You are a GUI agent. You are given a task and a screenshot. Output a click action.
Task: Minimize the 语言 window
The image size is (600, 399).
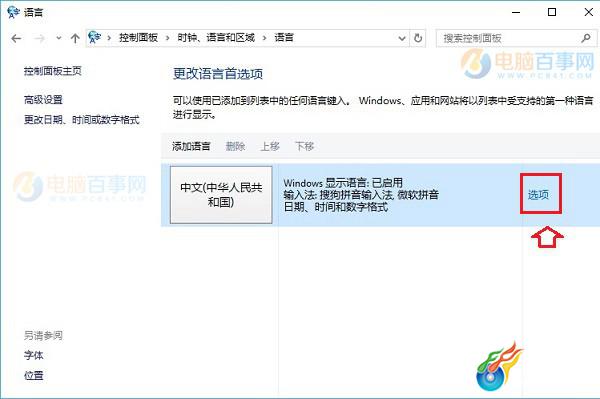click(x=516, y=12)
